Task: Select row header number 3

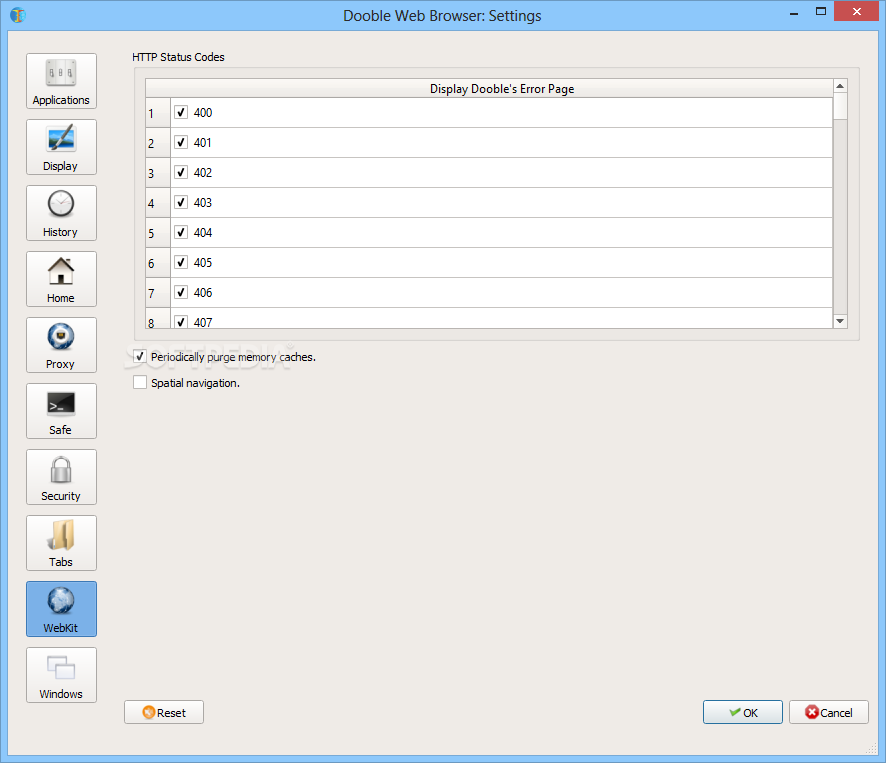Action: pos(158,173)
